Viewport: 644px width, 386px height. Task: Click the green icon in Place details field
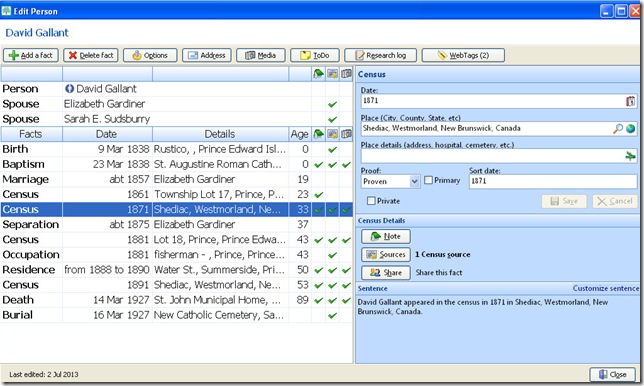(630, 156)
